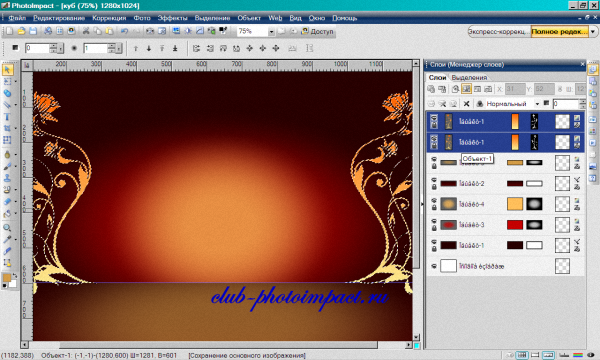Expand the Полное редак. mode dropdown arrow
600x360 pixels.
(x=593, y=31)
